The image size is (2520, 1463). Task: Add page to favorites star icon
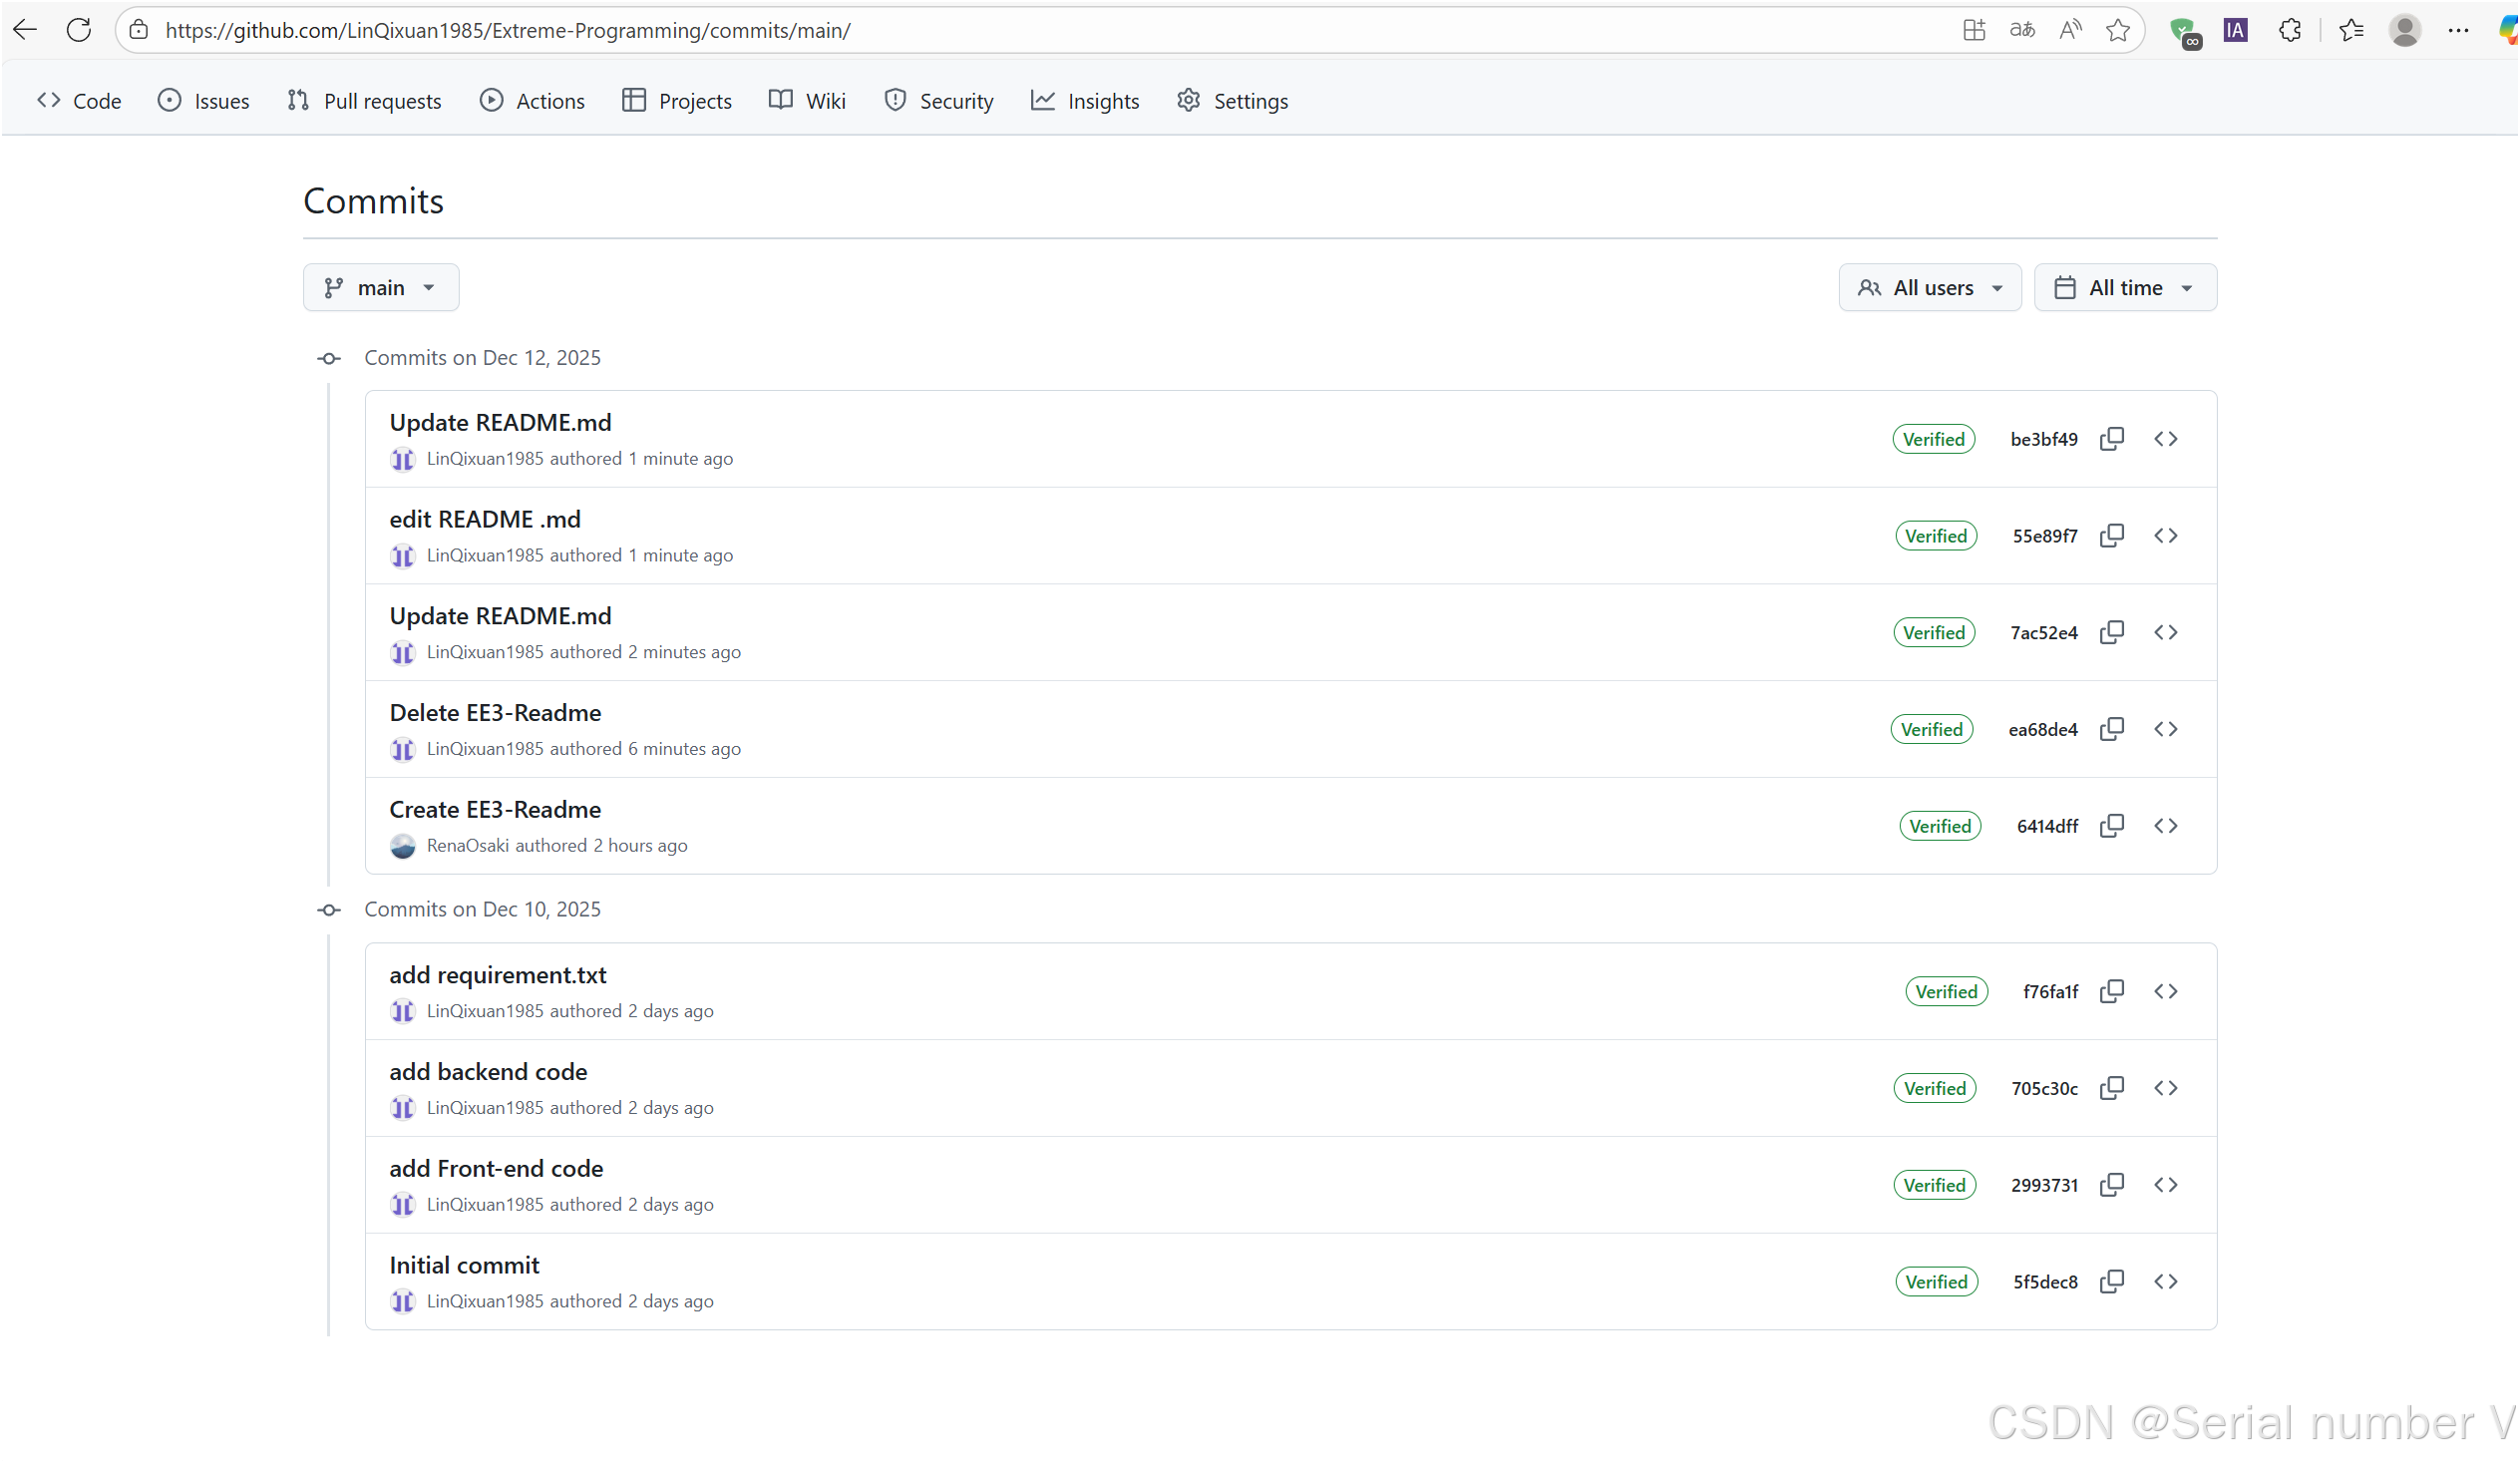point(2117,30)
